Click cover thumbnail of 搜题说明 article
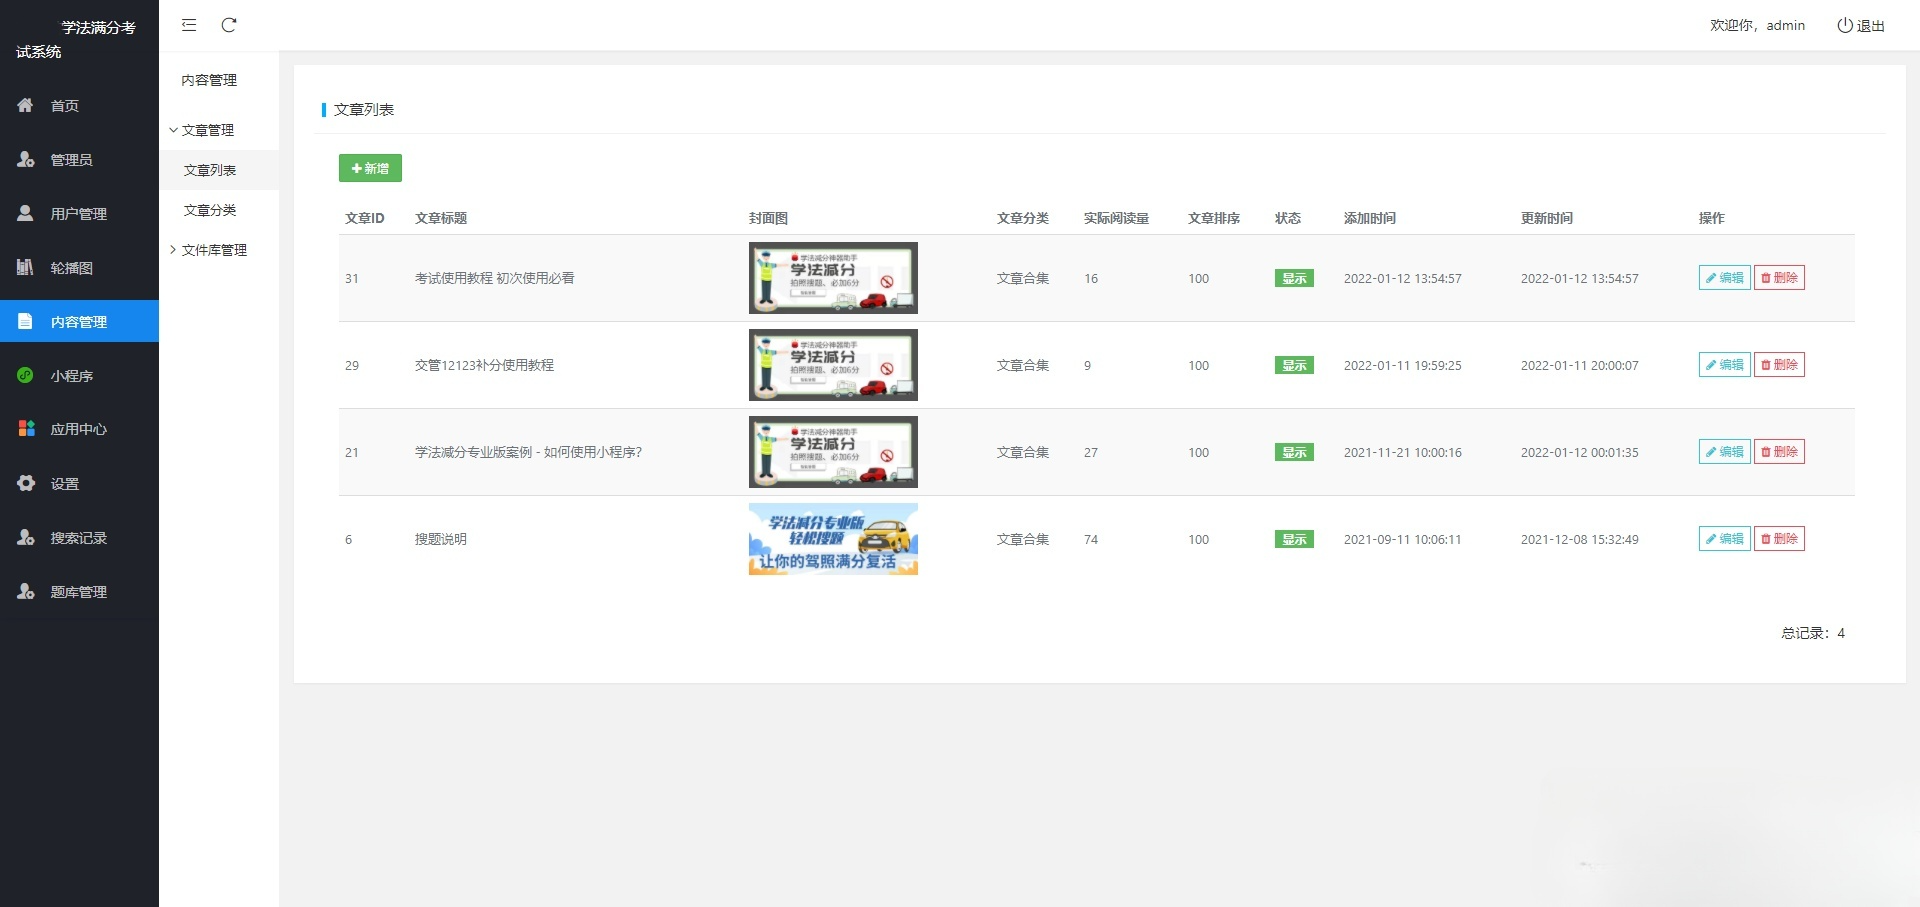This screenshot has height=907, width=1920. 832,539
